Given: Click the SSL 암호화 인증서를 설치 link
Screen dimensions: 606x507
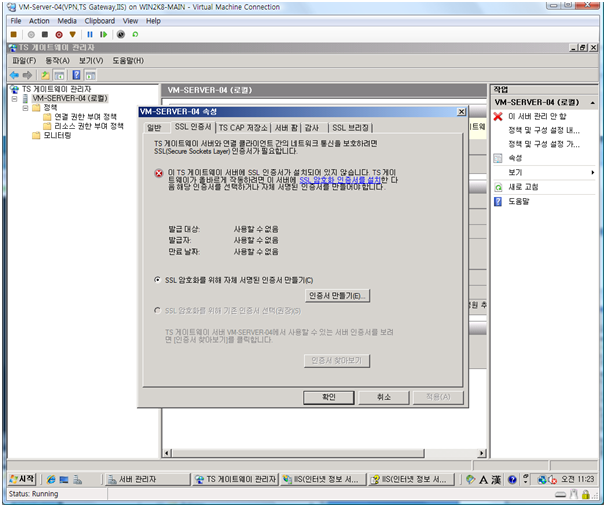Looking at the screenshot, I should tap(340, 180).
